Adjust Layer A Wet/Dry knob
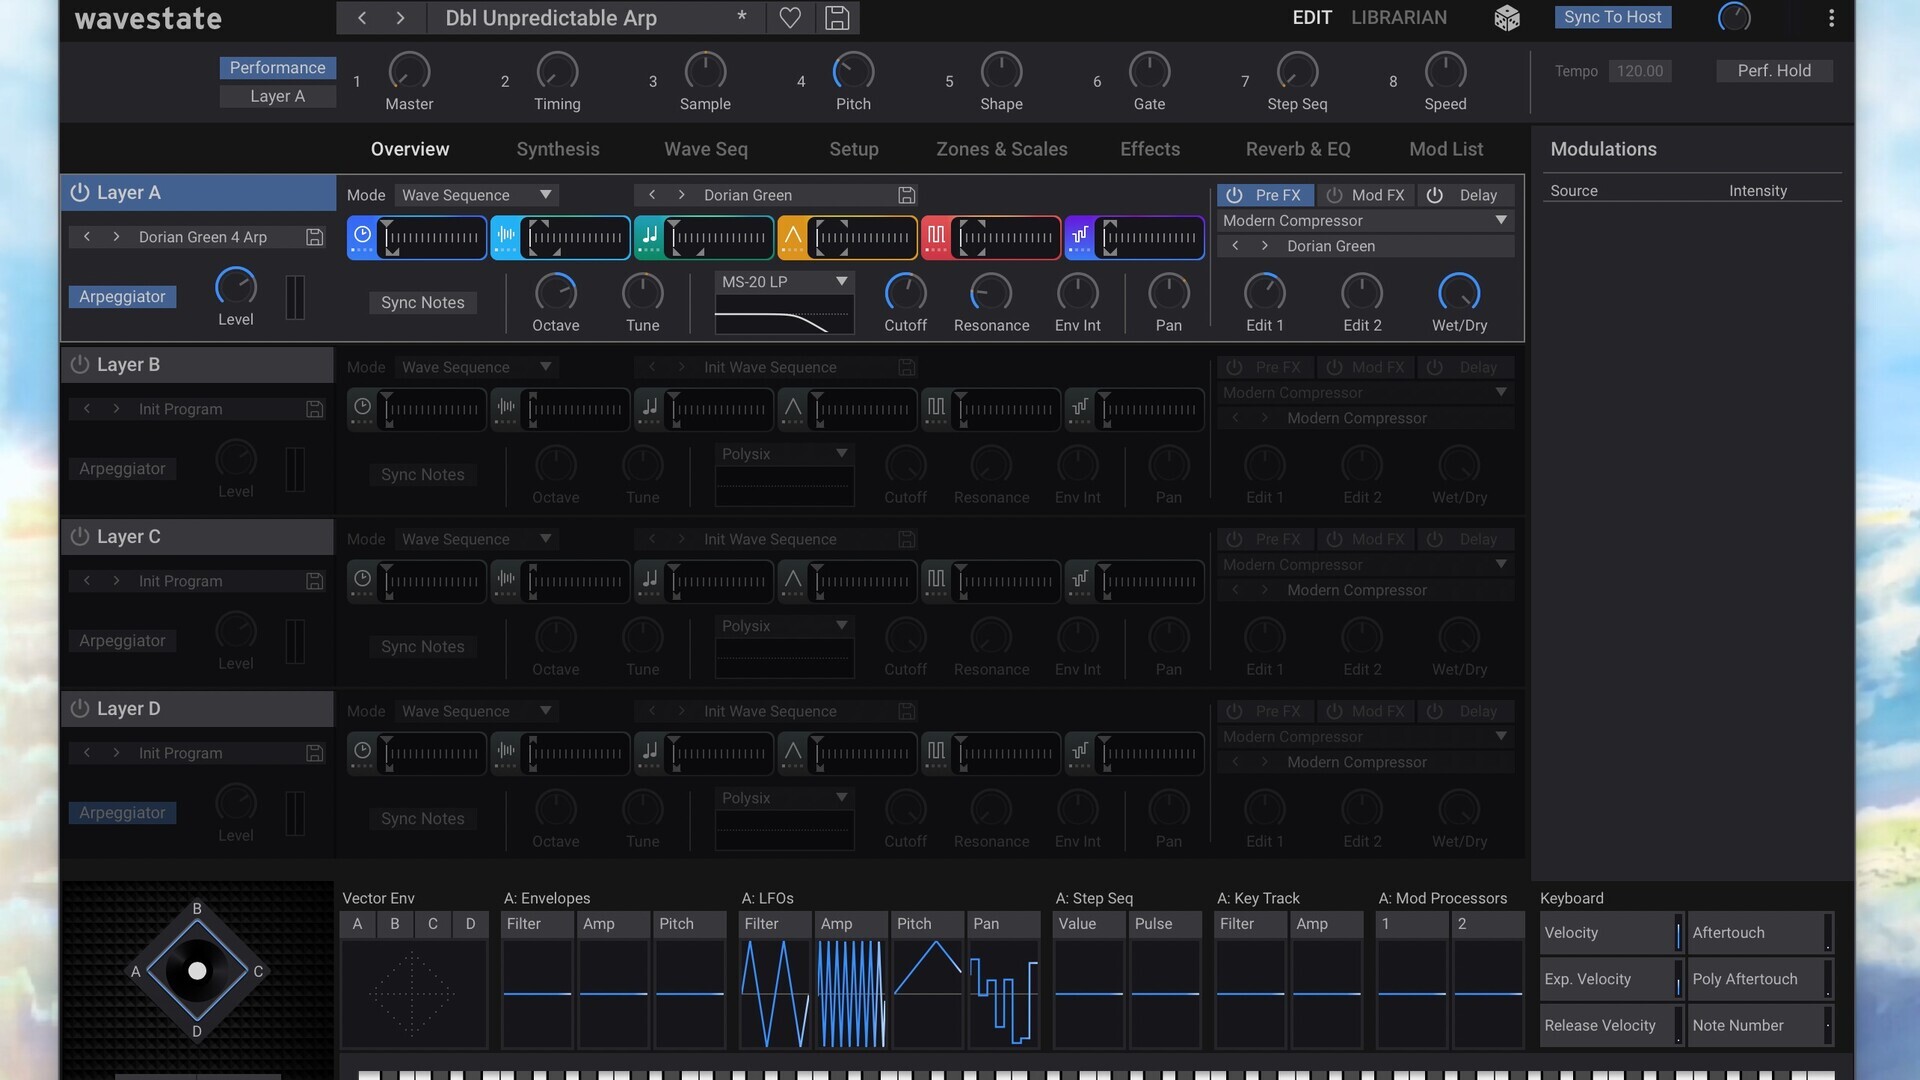1920x1080 pixels. (x=1459, y=292)
